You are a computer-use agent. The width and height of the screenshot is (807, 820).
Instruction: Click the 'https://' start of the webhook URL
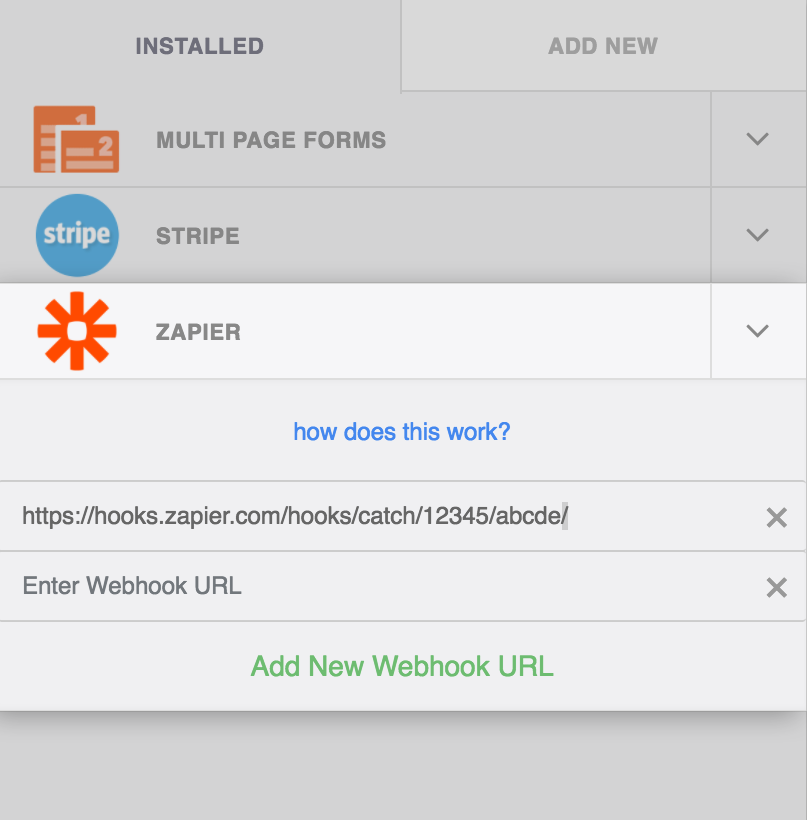pyautogui.click(x=58, y=516)
